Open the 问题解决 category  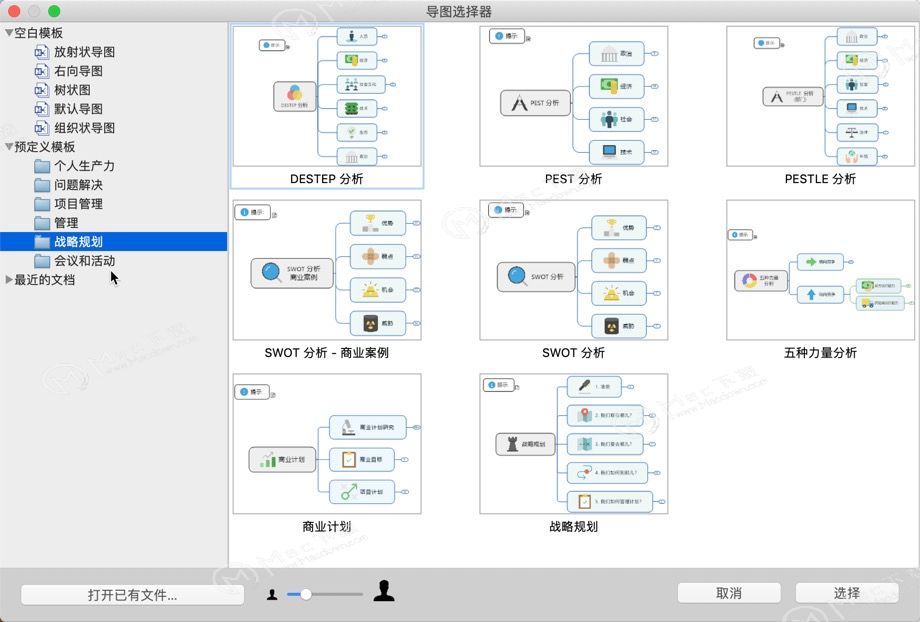pos(79,185)
